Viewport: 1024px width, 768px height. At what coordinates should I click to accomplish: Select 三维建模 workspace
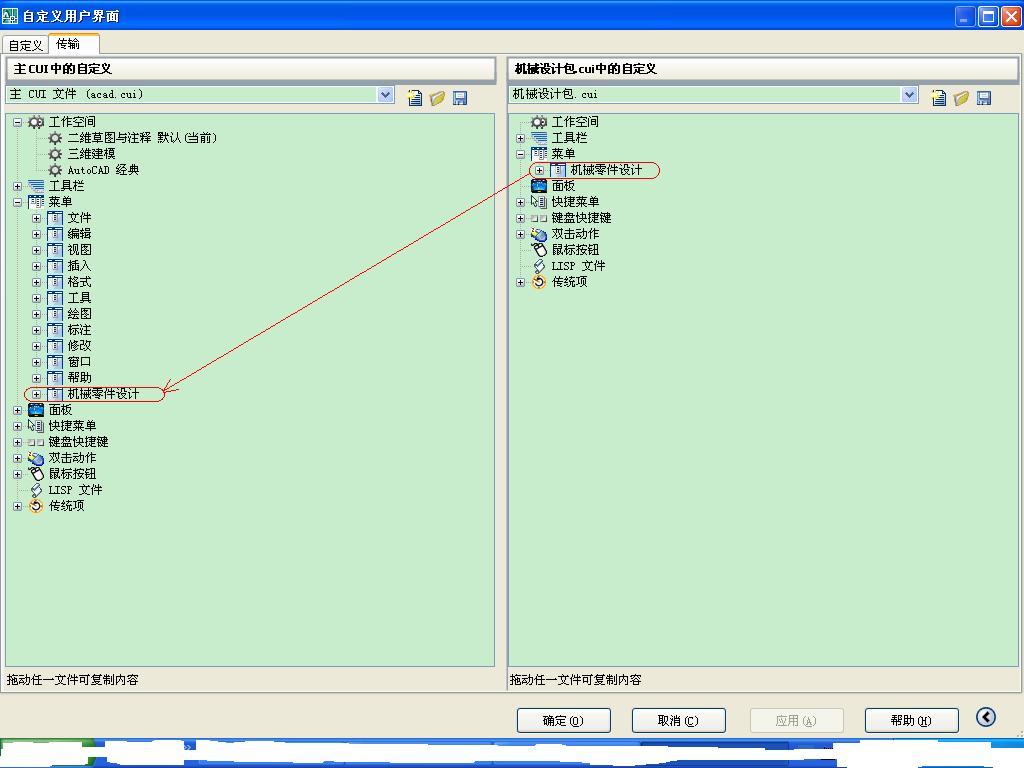point(91,154)
